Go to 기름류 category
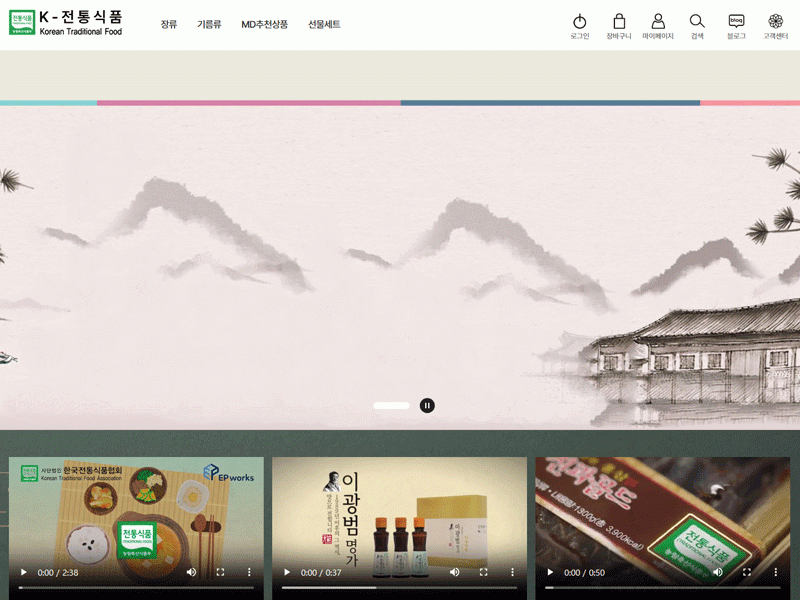Image resolution: width=800 pixels, height=600 pixels. click(209, 24)
